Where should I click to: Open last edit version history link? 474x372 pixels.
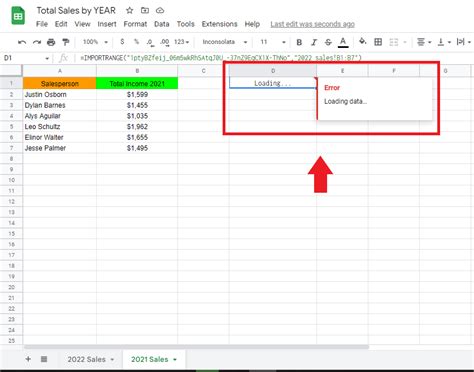(312, 24)
